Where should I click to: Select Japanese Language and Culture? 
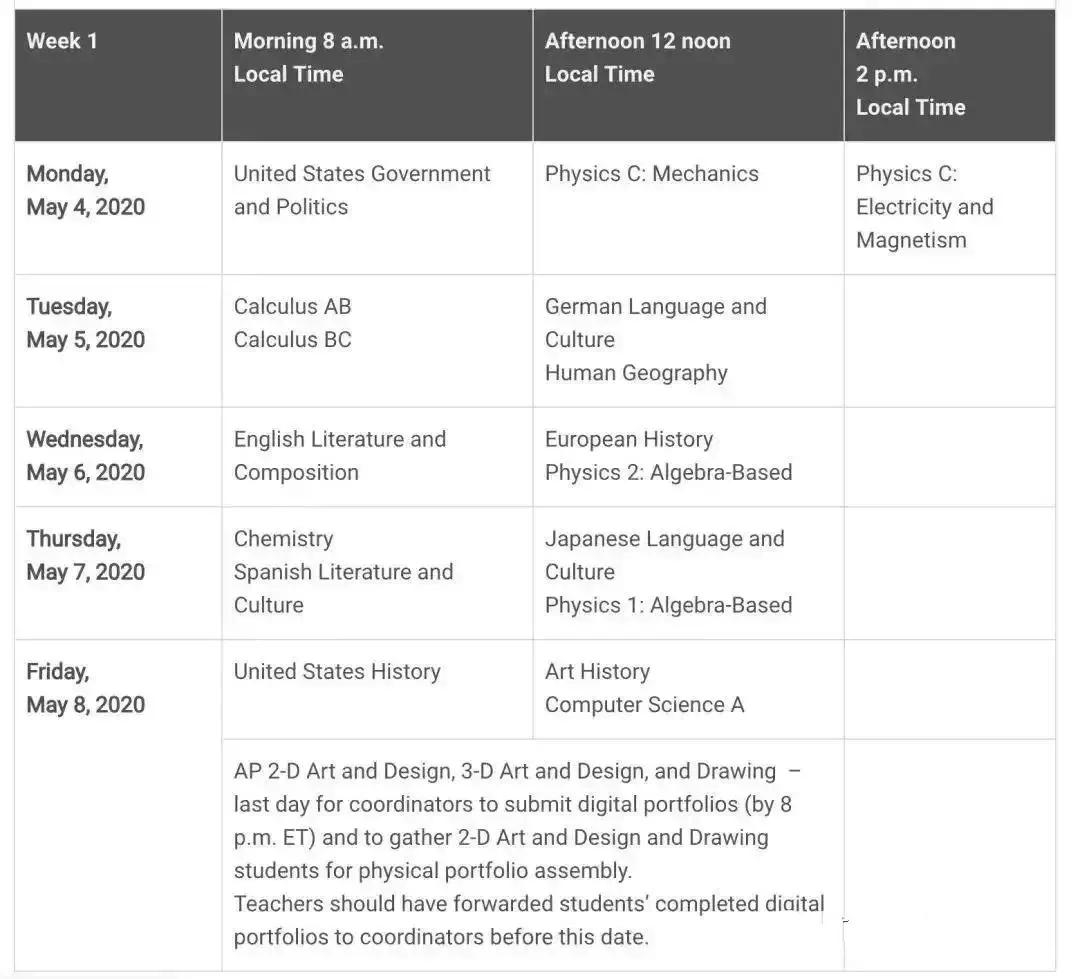665,555
